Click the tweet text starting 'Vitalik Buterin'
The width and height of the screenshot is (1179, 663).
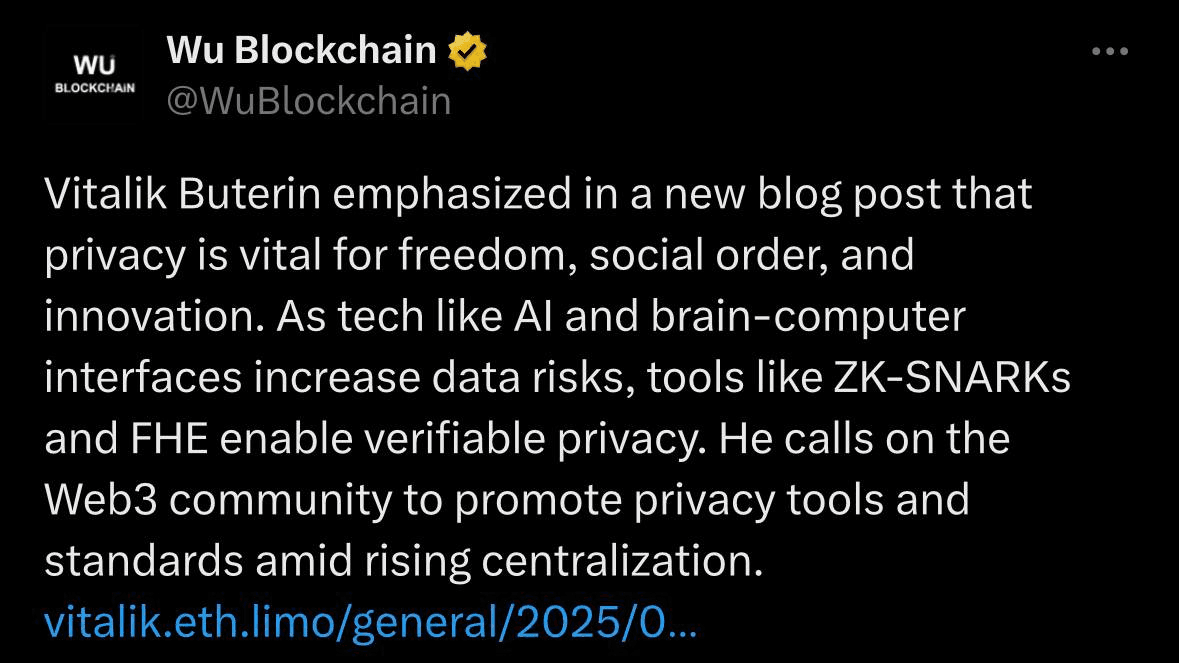coord(556,377)
